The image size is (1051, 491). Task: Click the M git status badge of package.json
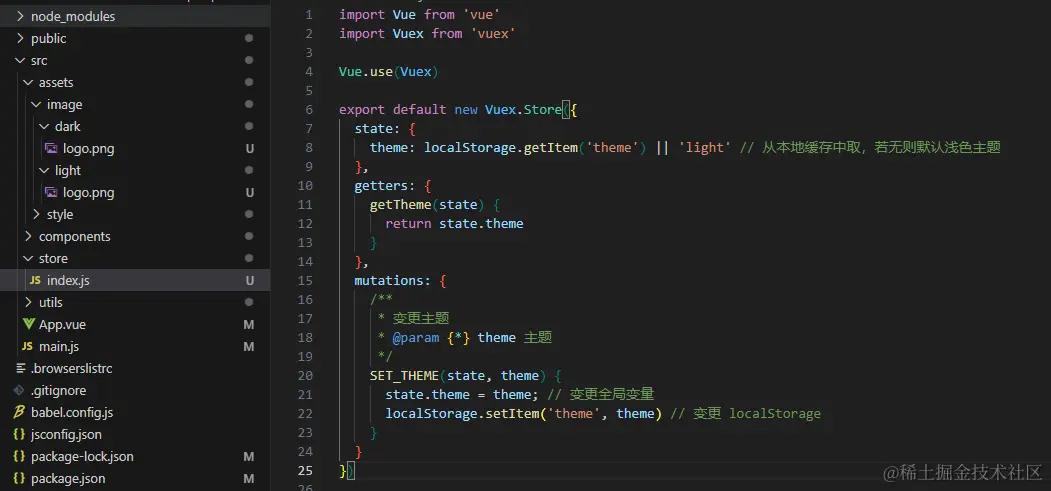pyautogui.click(x=249, y=479)
